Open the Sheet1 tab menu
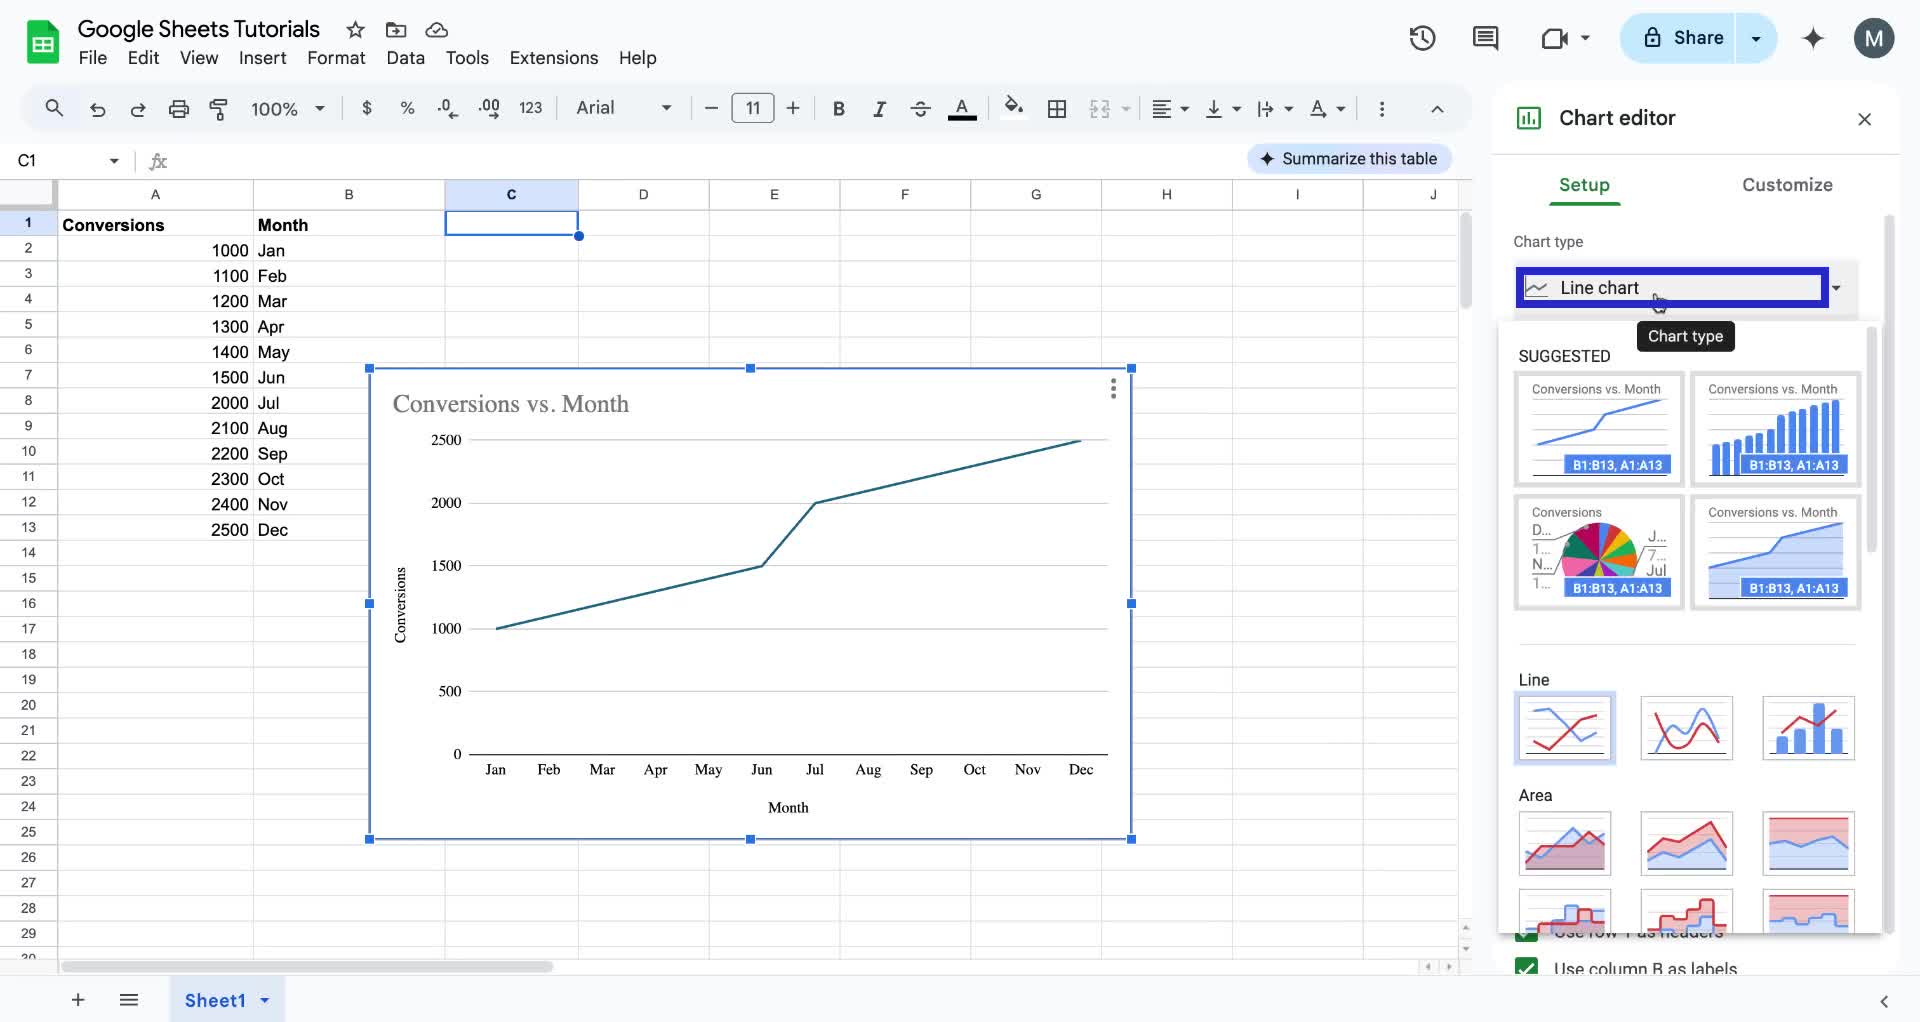Viewport: 1920px width, 1022px height. pyautogui.click(x=264, y=1000)
